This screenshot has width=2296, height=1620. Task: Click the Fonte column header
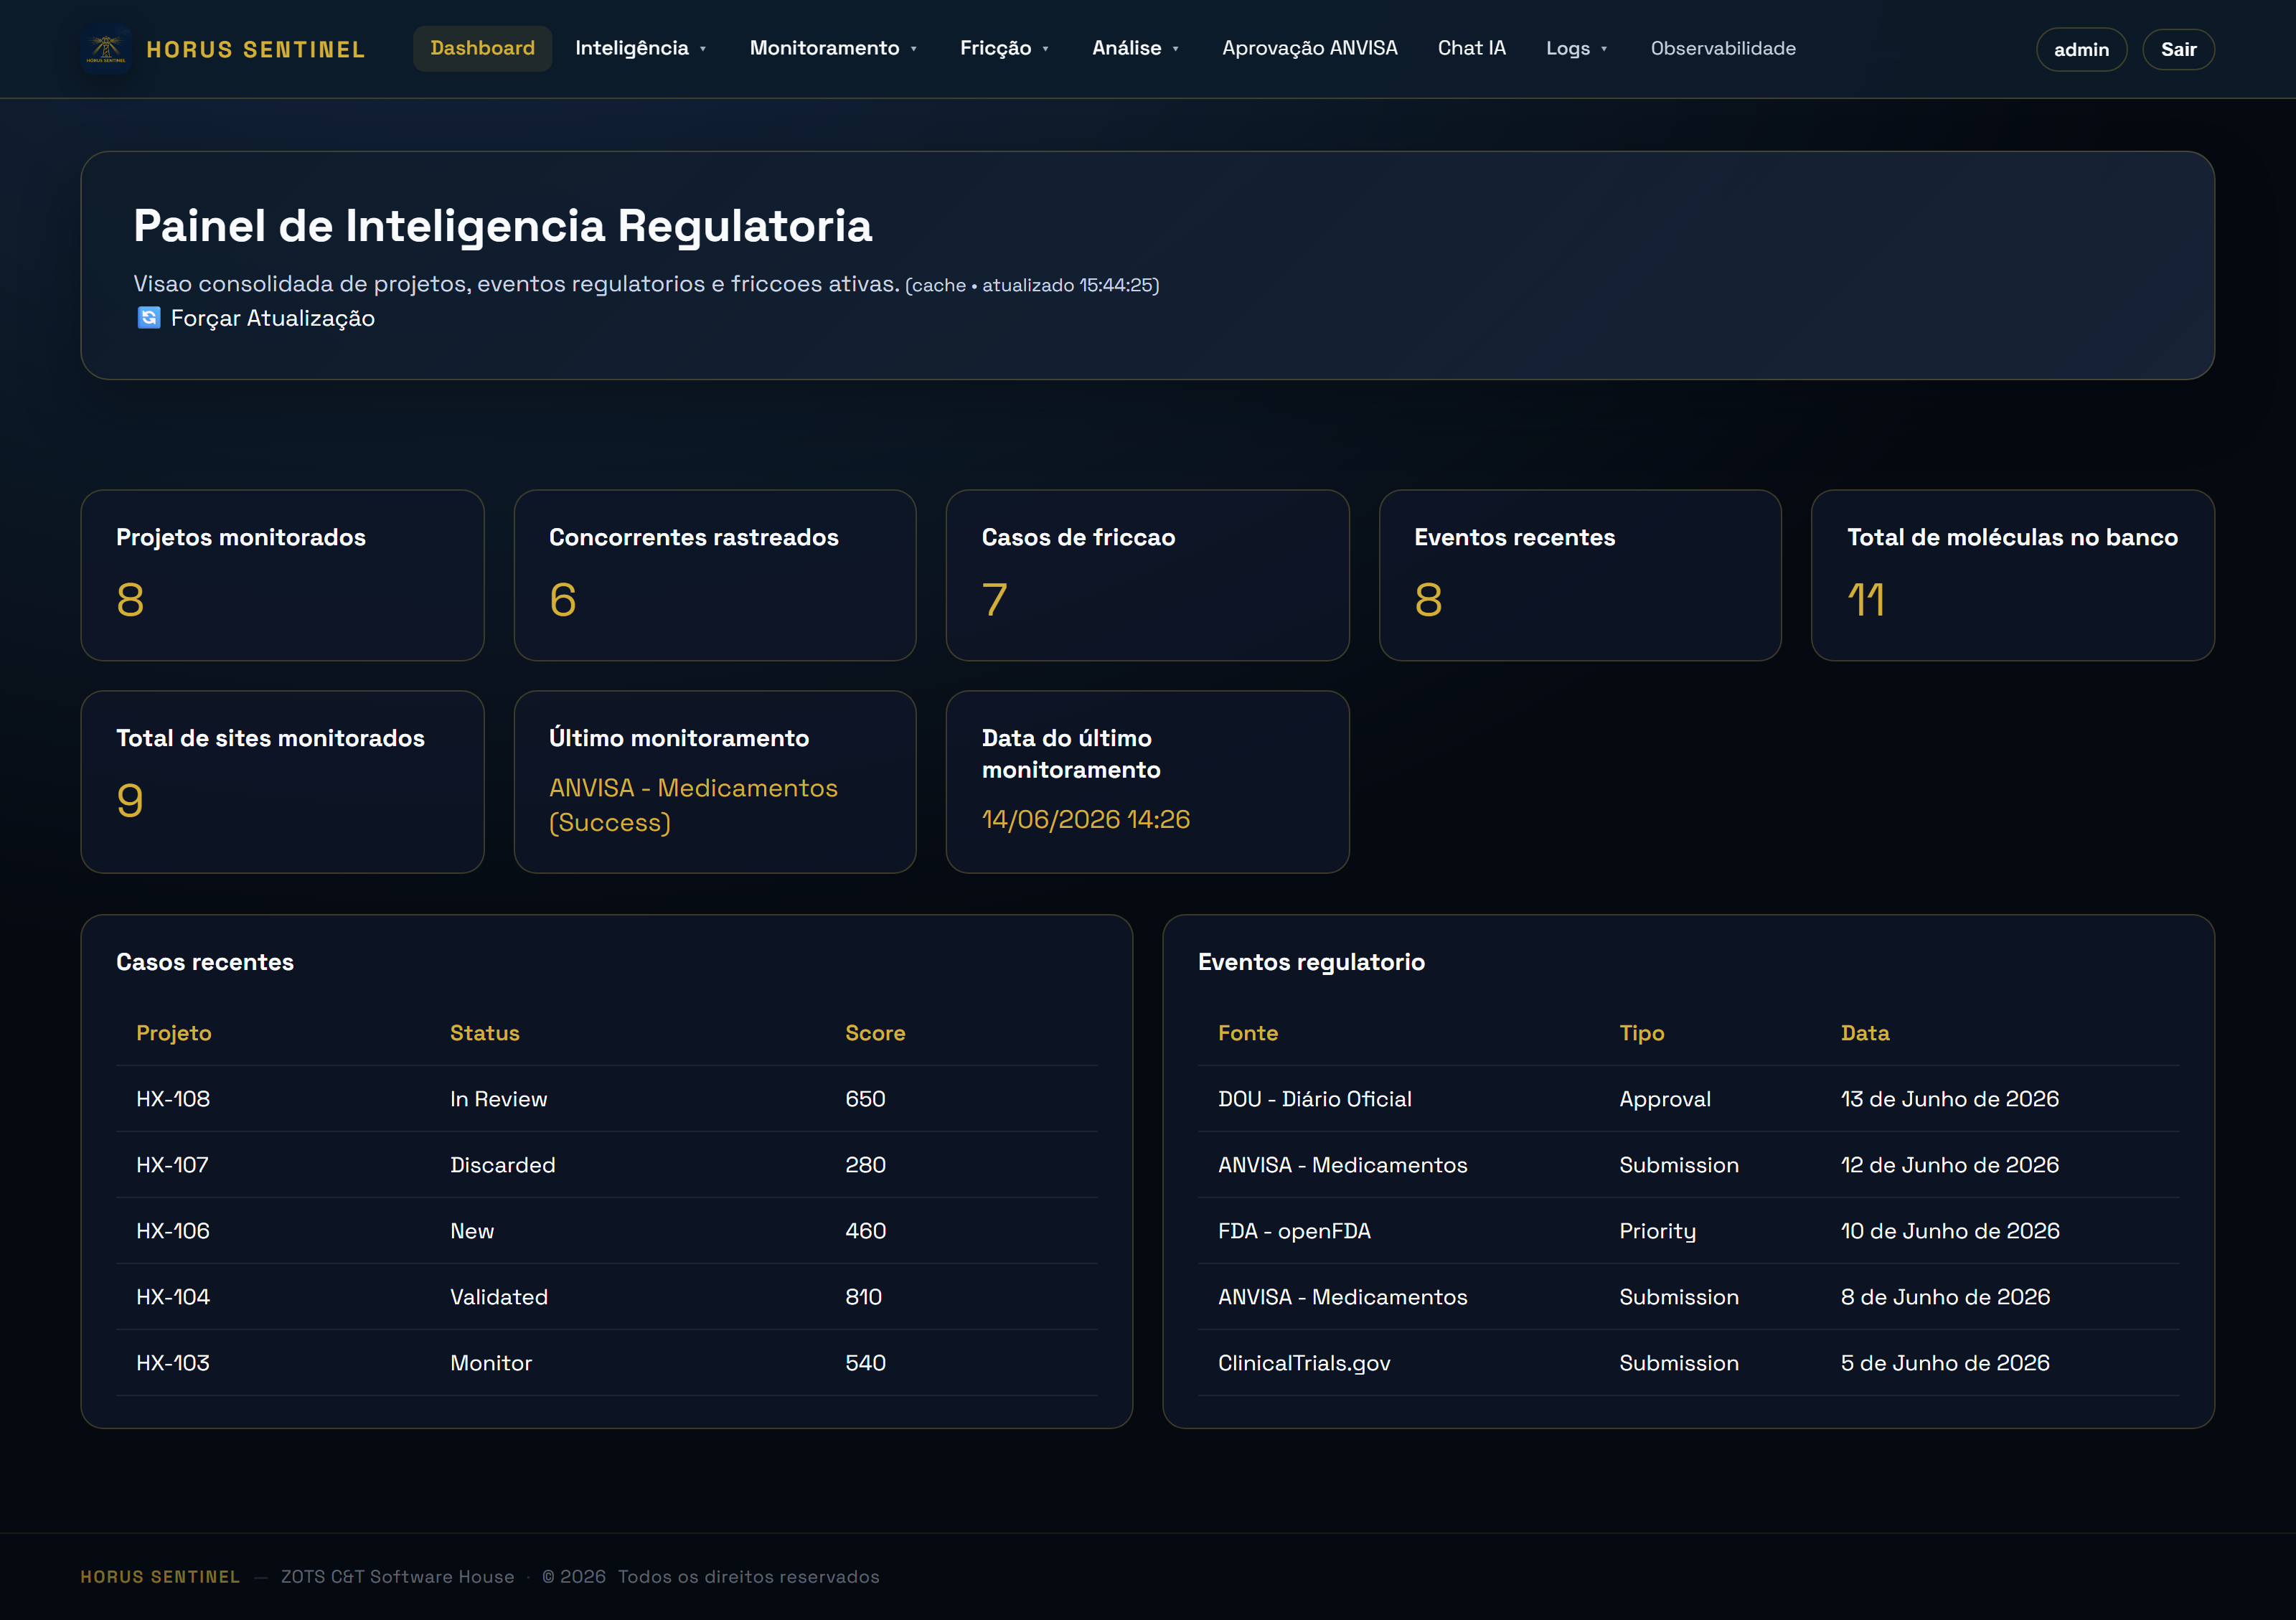coord(1248,1033)
